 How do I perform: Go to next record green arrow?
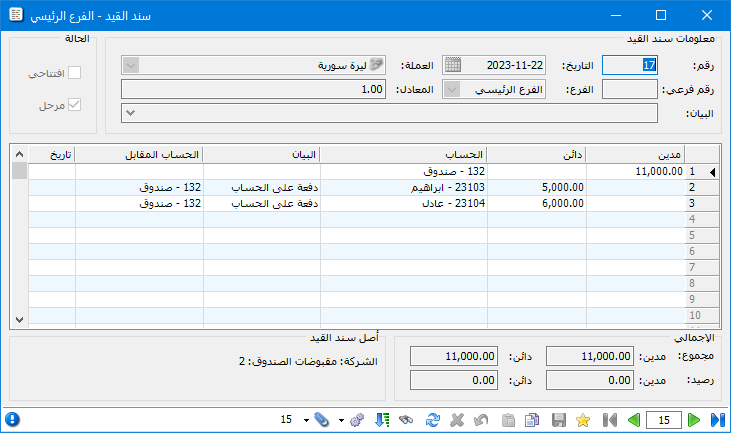[694, 420]
